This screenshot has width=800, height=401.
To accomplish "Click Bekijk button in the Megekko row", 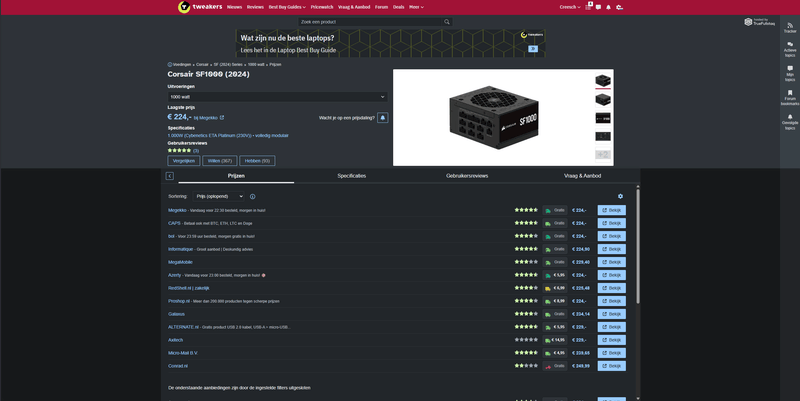I will point(611,210).
